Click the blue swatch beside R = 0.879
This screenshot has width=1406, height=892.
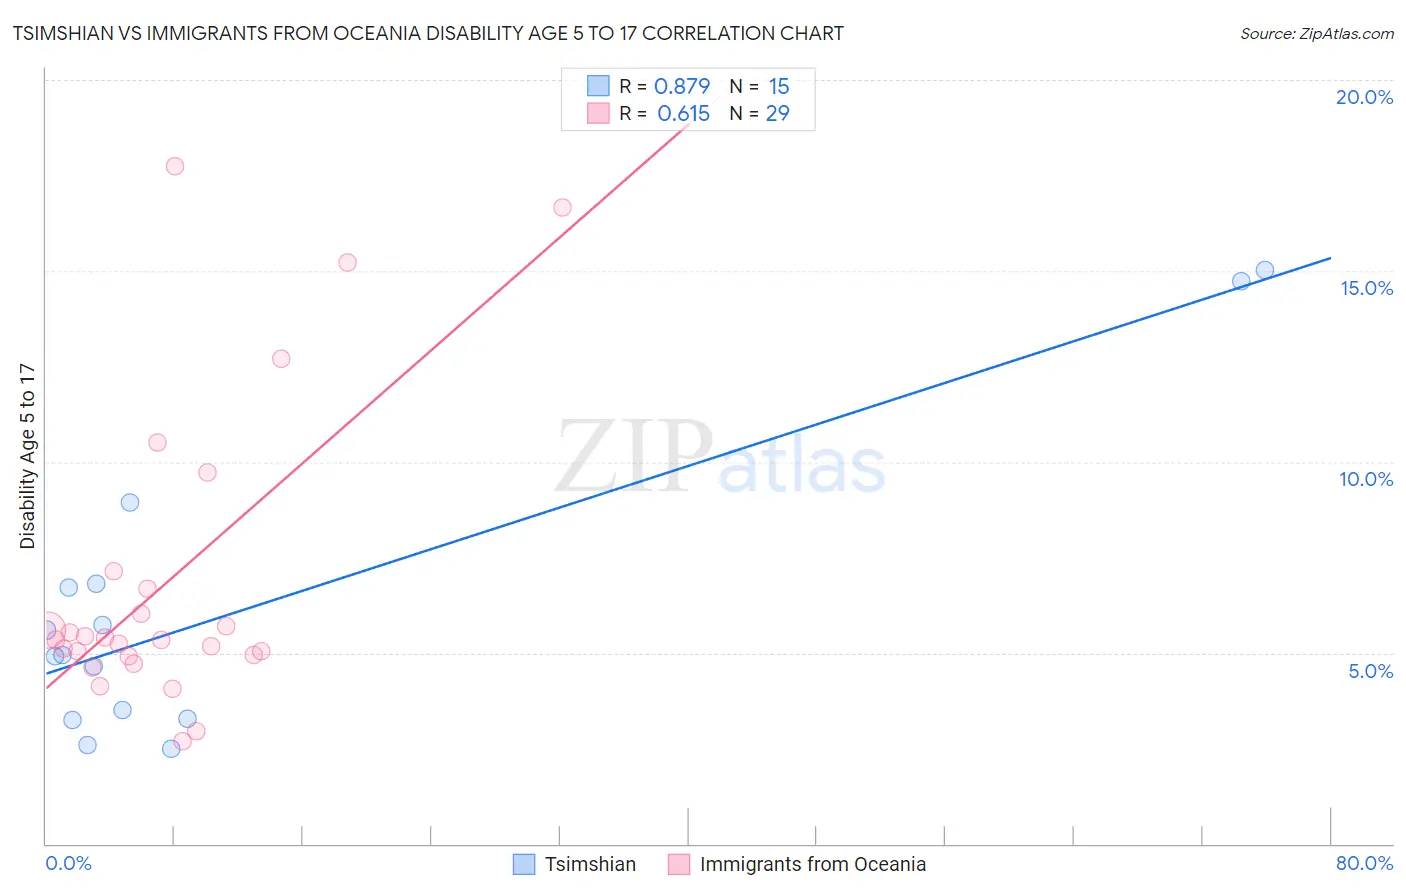tap(598, 86)
